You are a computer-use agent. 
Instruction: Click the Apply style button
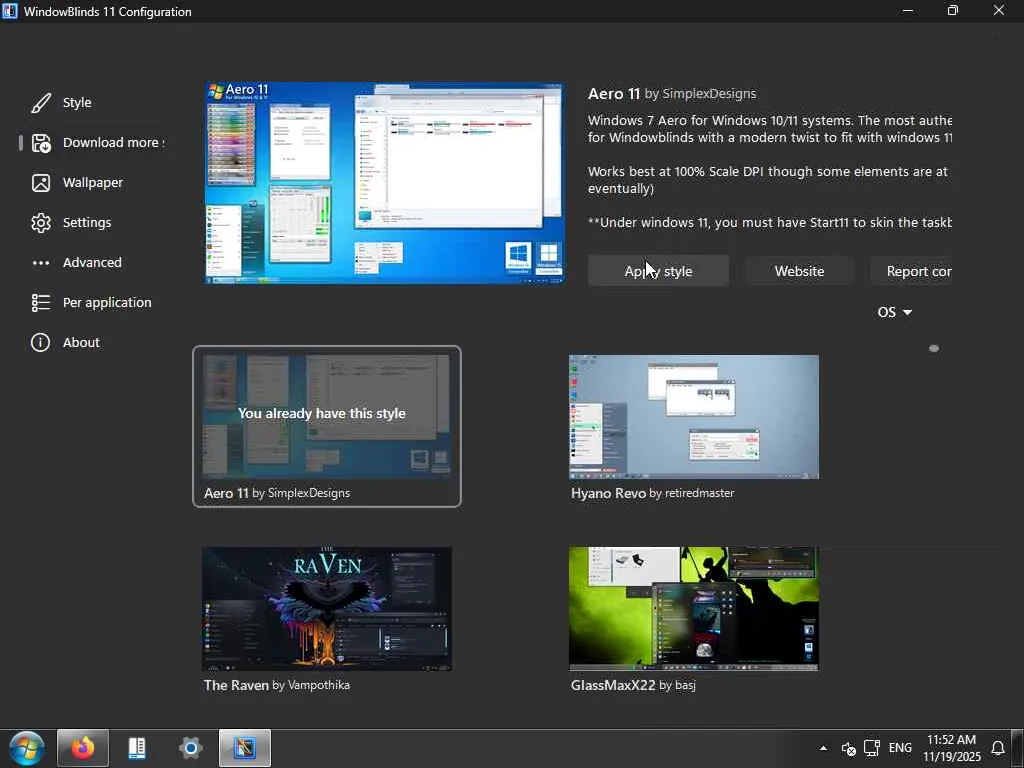[x=658, y=271]
